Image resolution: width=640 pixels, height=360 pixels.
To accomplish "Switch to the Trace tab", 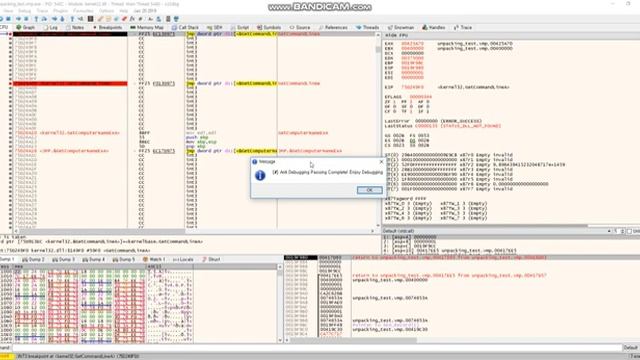I will 463,27.
